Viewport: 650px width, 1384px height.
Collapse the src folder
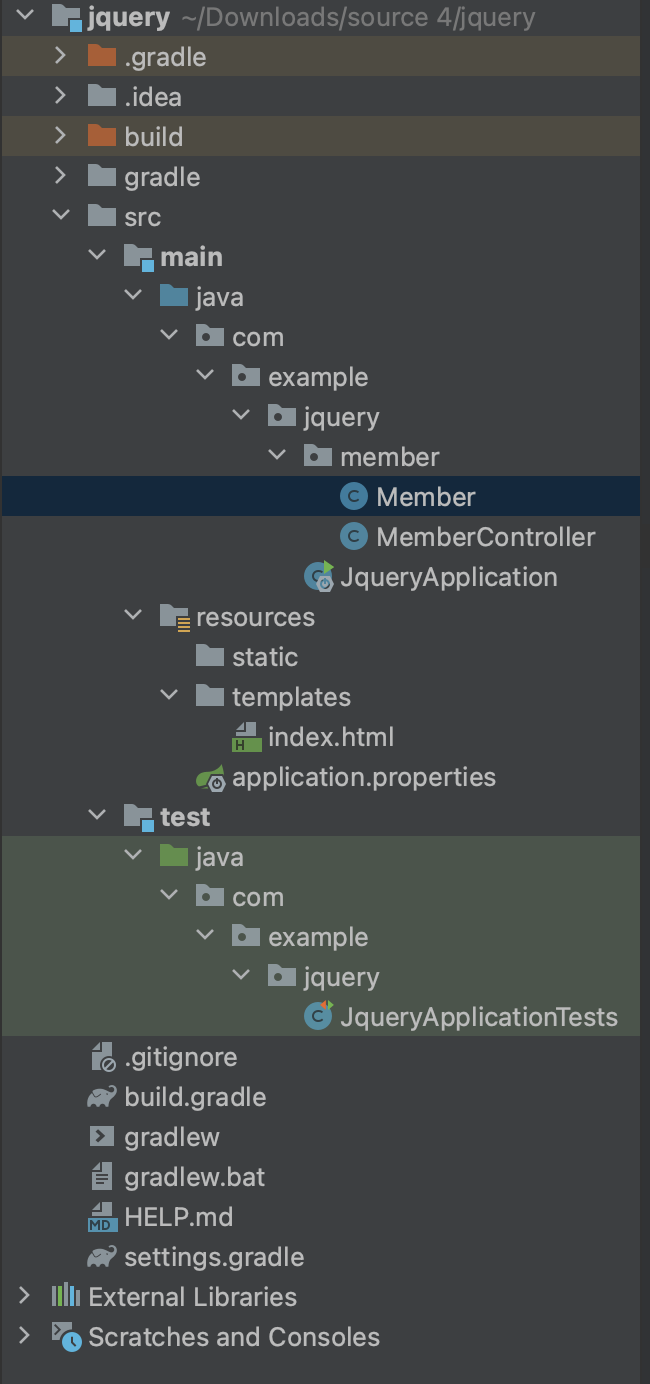coord(60,217)
